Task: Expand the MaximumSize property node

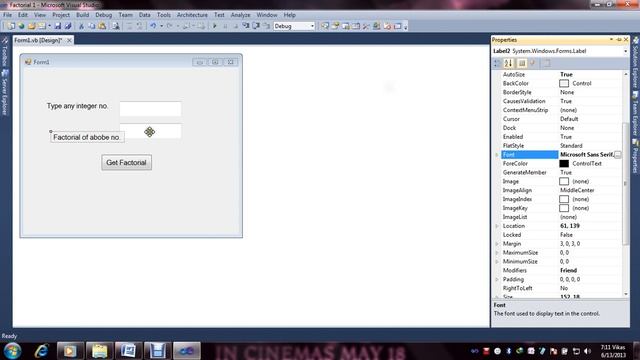Action: click(x=497, y=253)
